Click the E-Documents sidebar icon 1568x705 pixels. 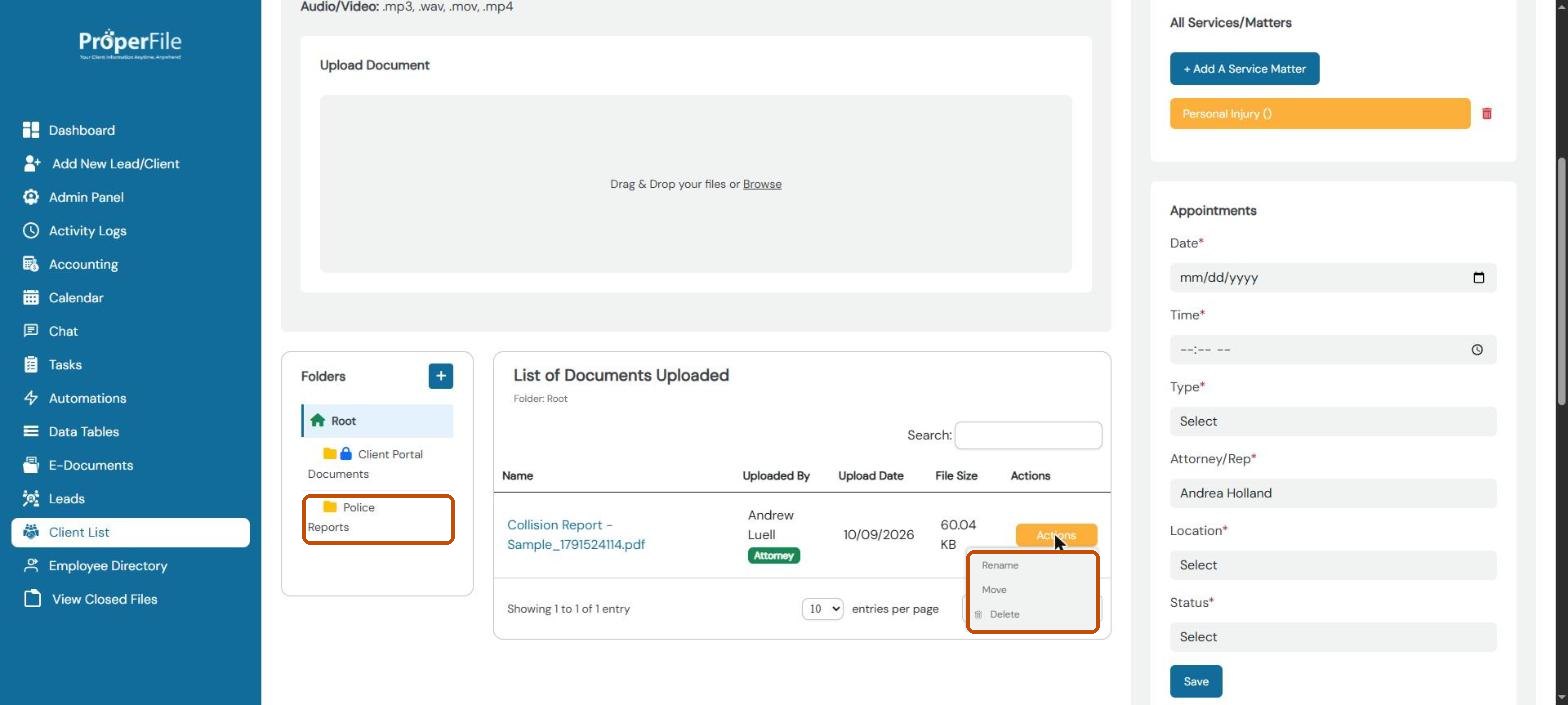pyautogui.click(x=31, y=465)
